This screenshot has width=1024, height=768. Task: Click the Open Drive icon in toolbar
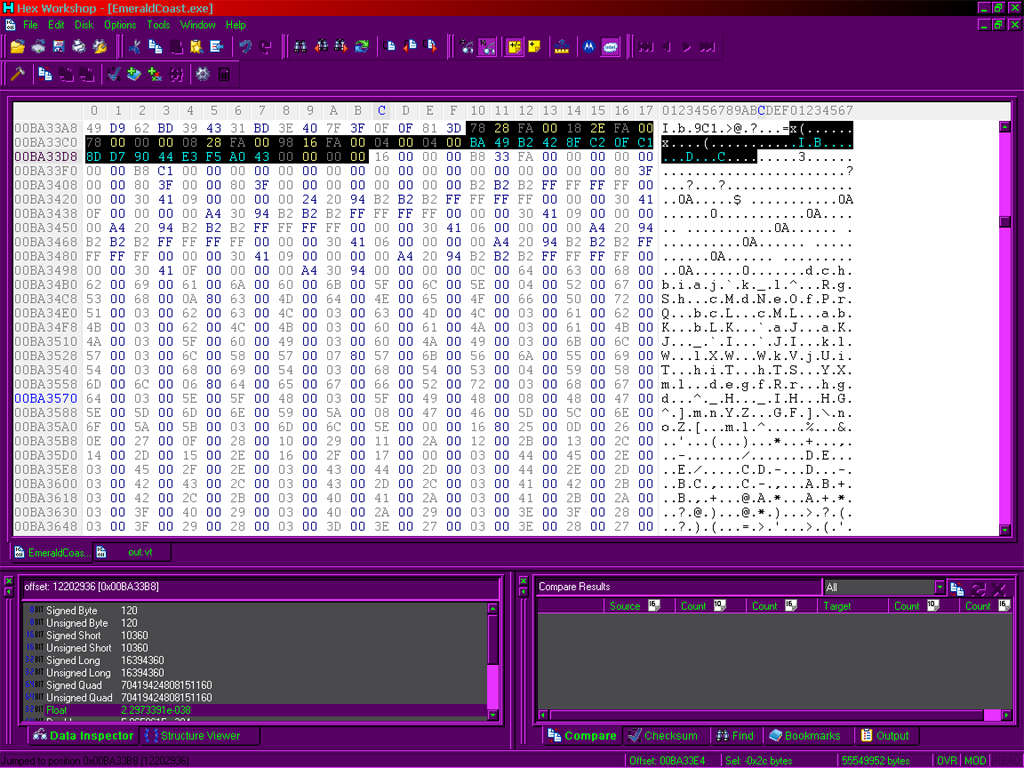(39, 47)
